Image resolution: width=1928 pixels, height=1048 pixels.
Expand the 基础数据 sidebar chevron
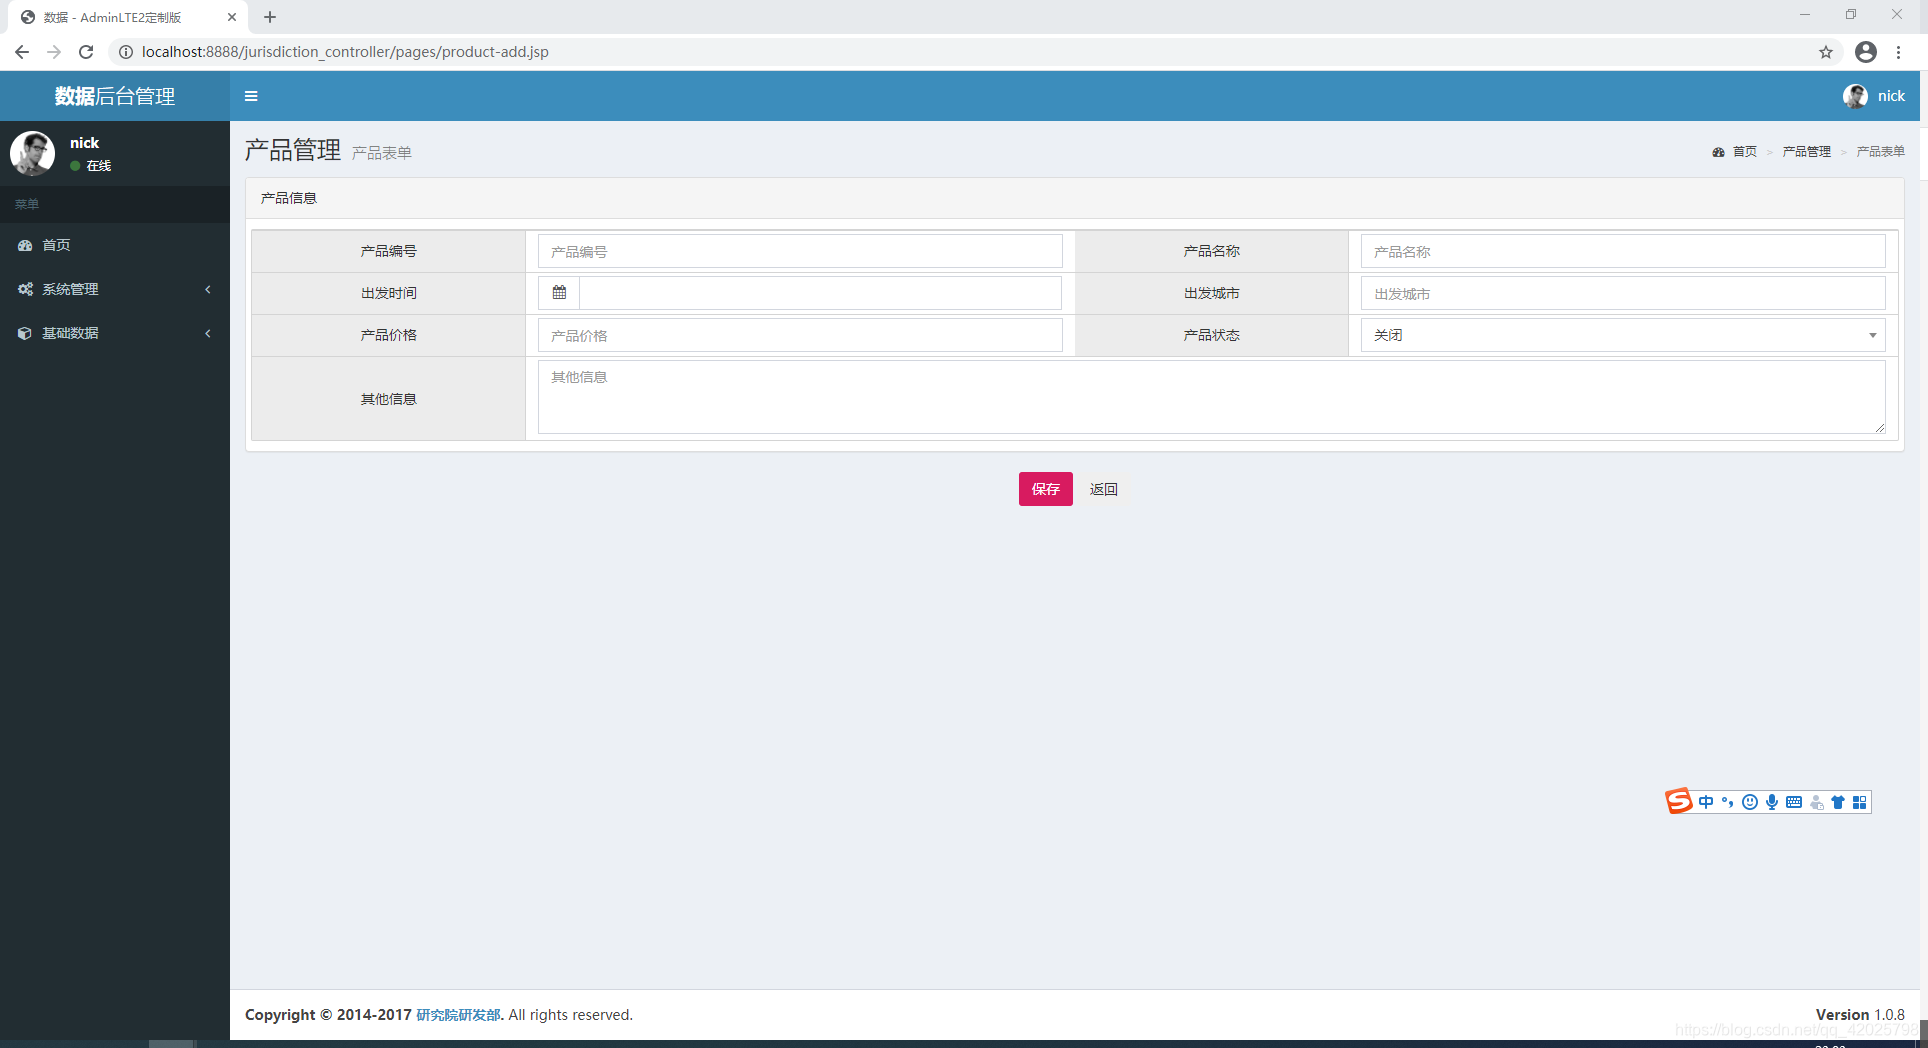208,333
